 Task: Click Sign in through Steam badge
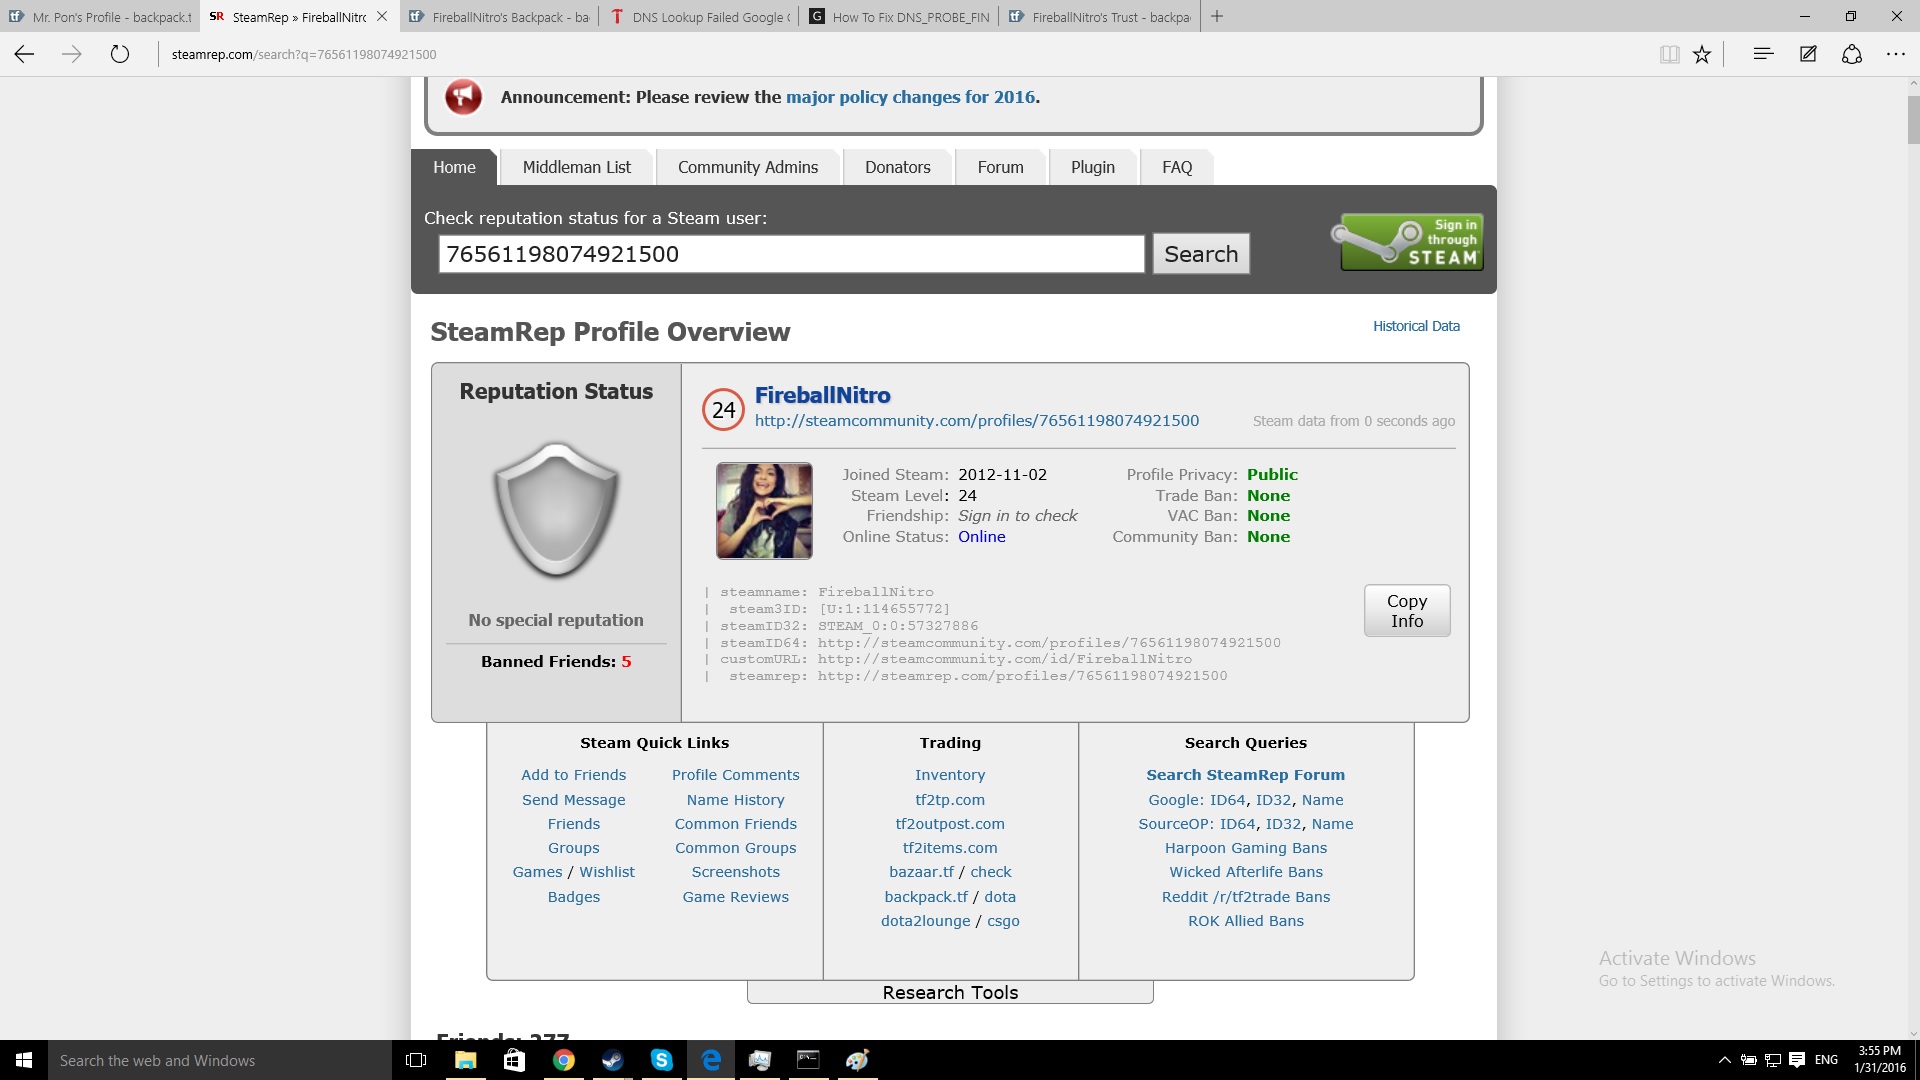click(1410, 242)
